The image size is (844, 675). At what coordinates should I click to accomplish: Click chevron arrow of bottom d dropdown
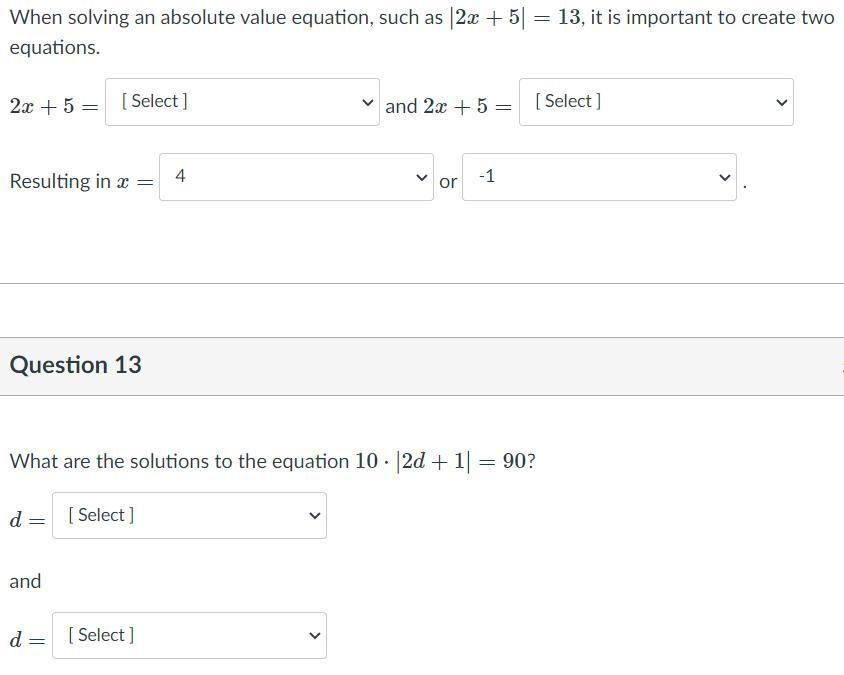click(x=314, y=636)
